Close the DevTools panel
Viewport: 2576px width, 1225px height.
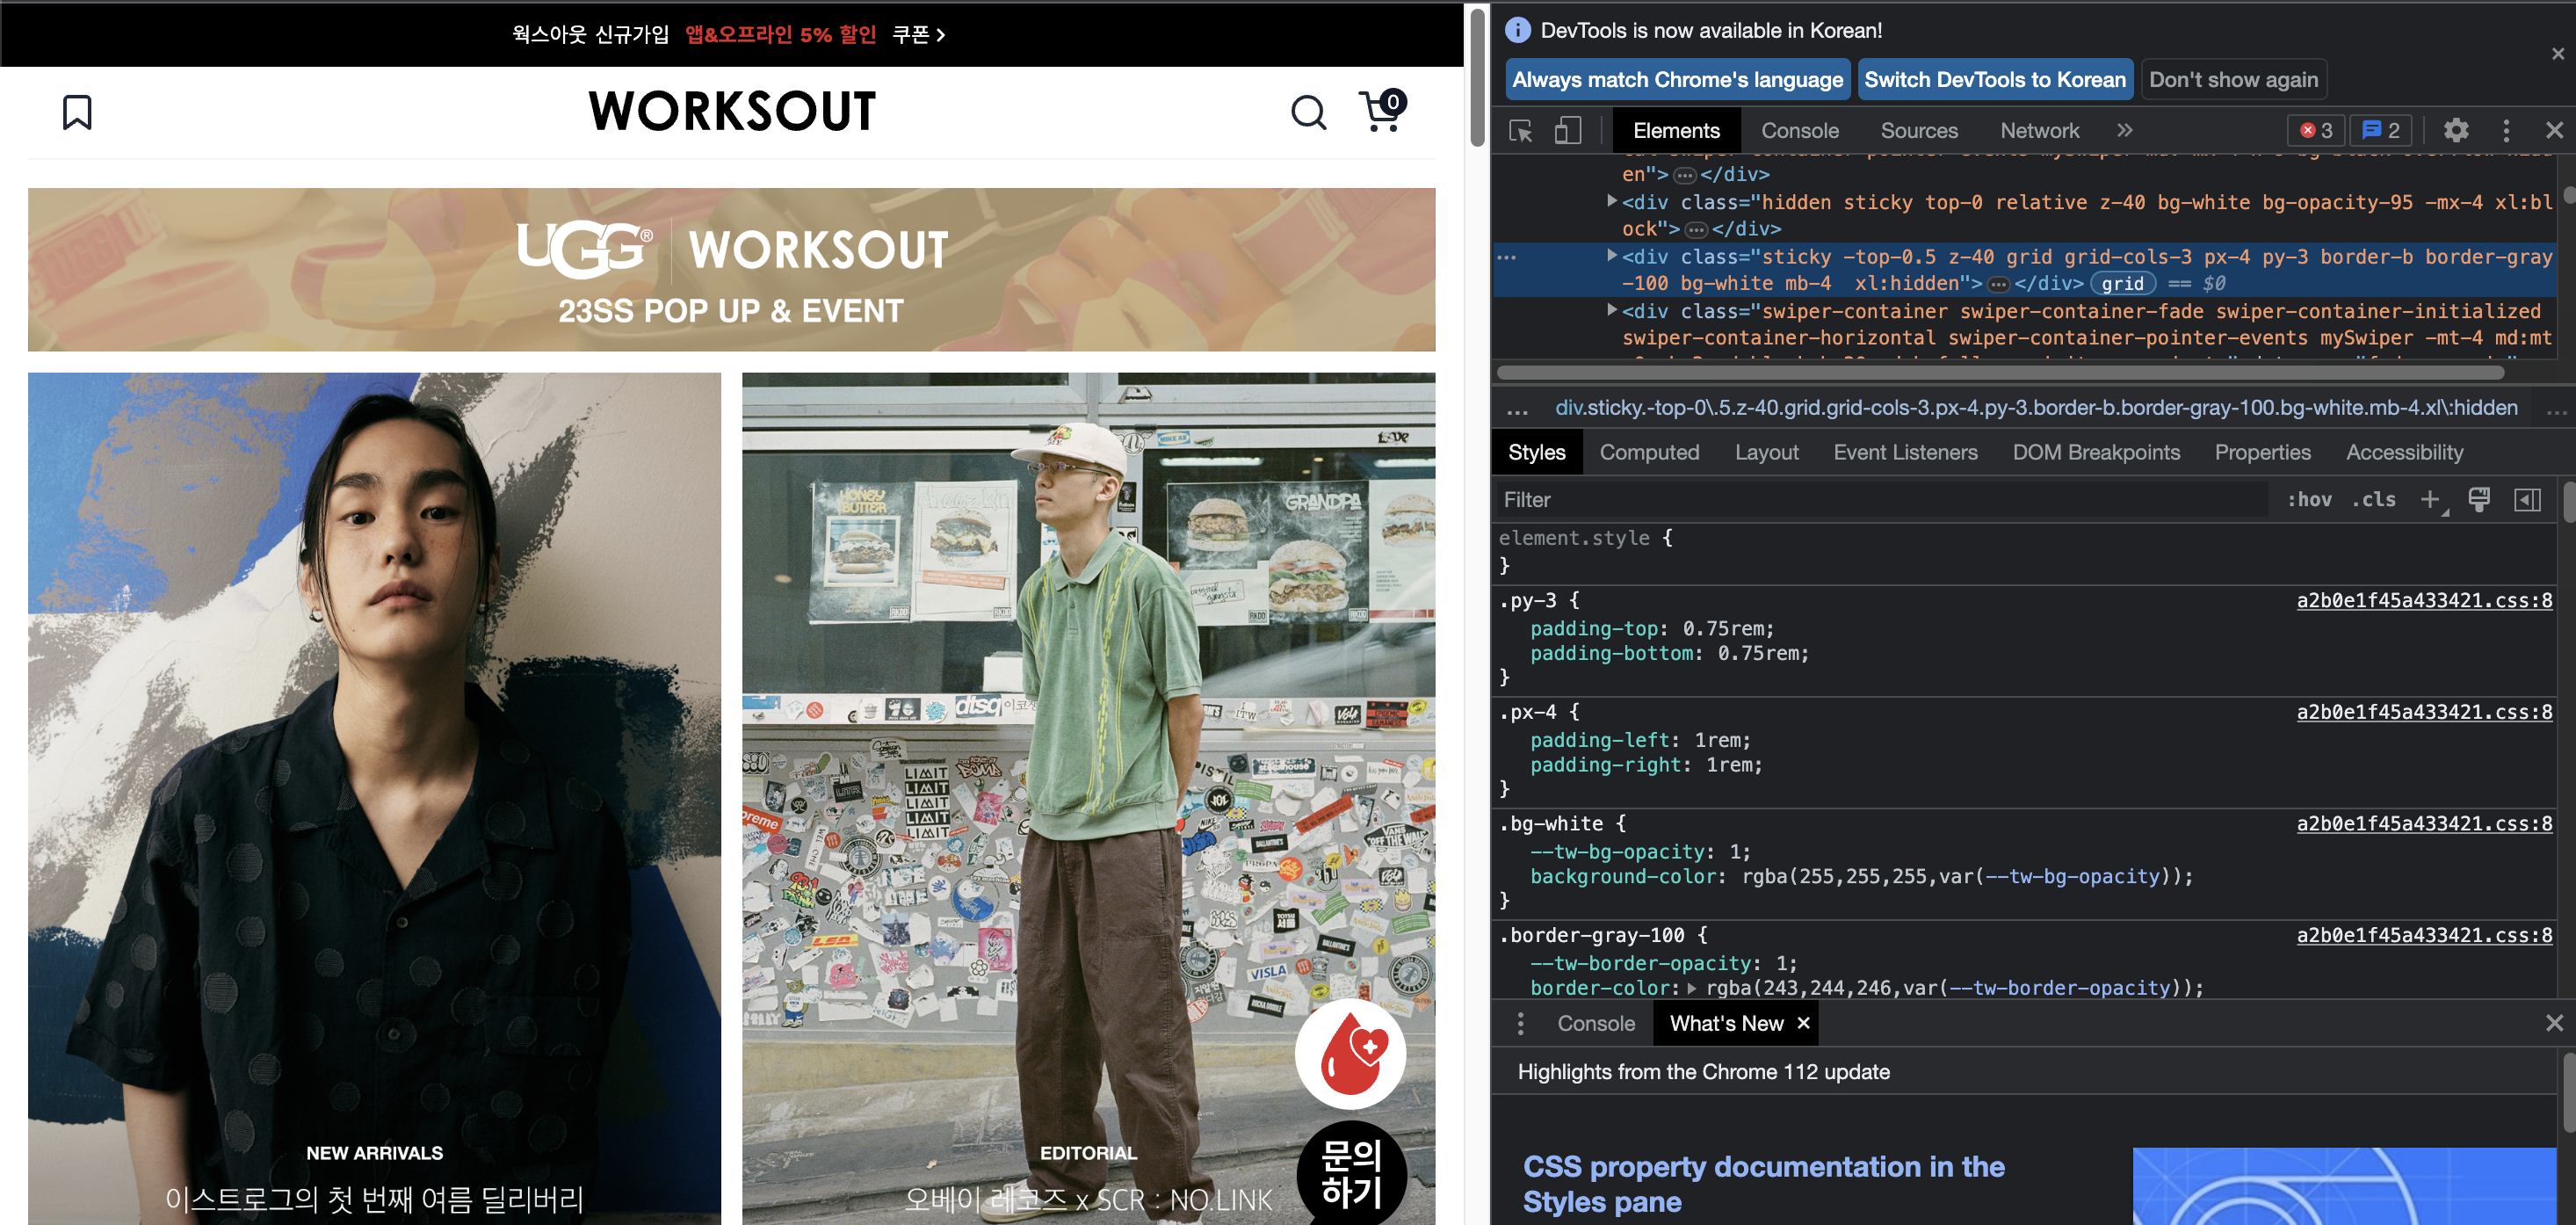coord(2554,131)
